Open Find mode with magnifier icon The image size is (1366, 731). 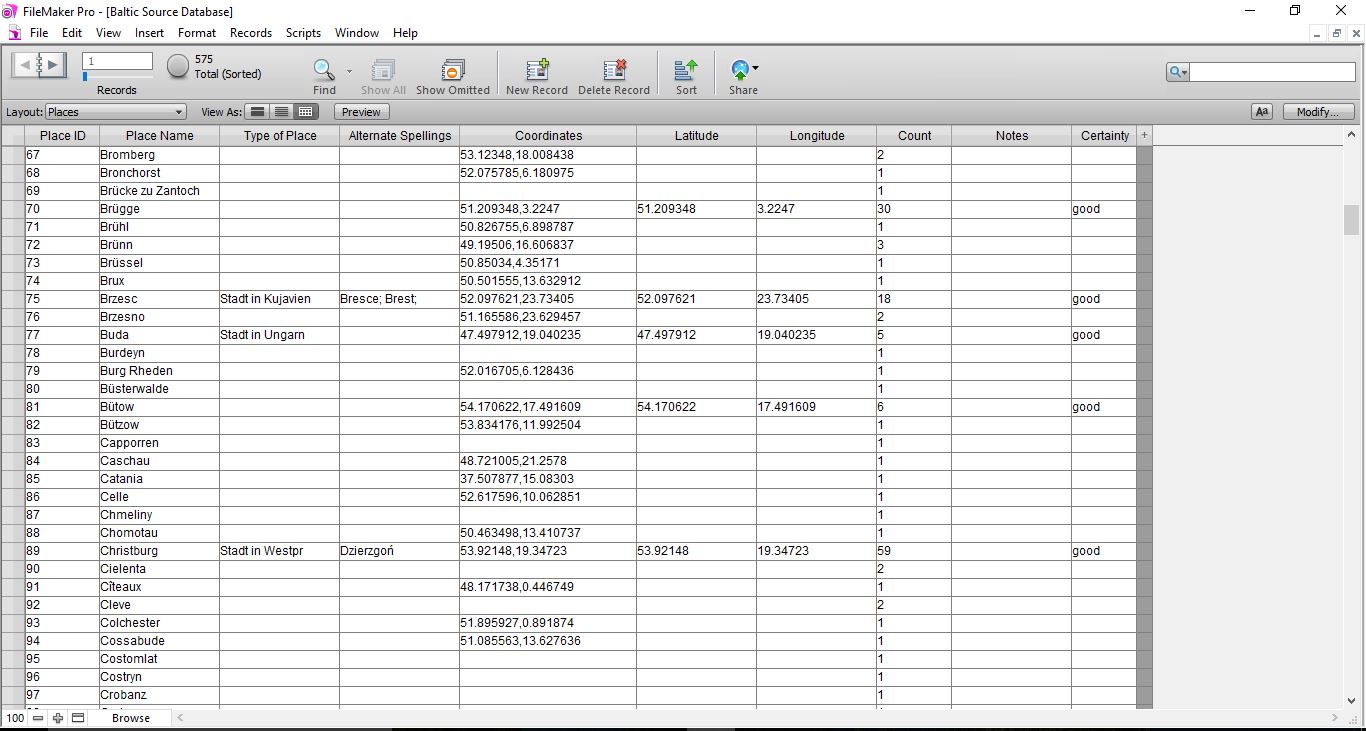pyautogui.click(x=324, y=69)
